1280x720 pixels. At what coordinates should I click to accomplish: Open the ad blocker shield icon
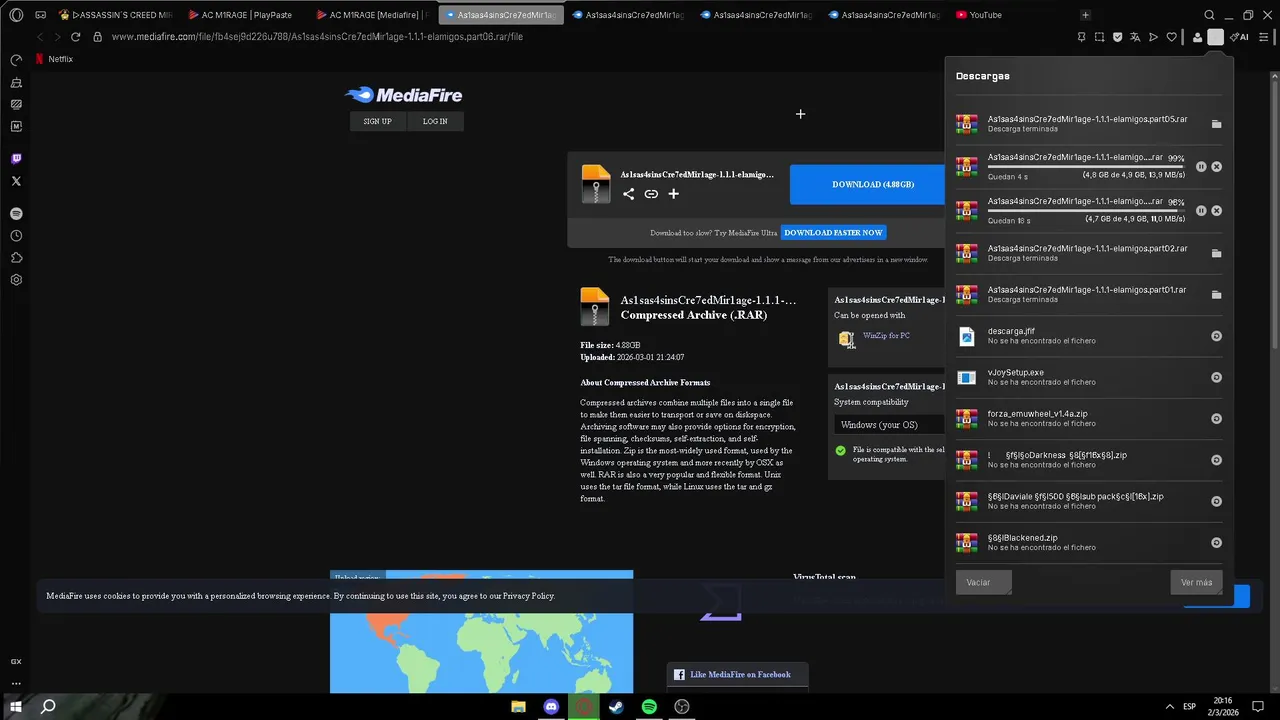(1117, 37)
